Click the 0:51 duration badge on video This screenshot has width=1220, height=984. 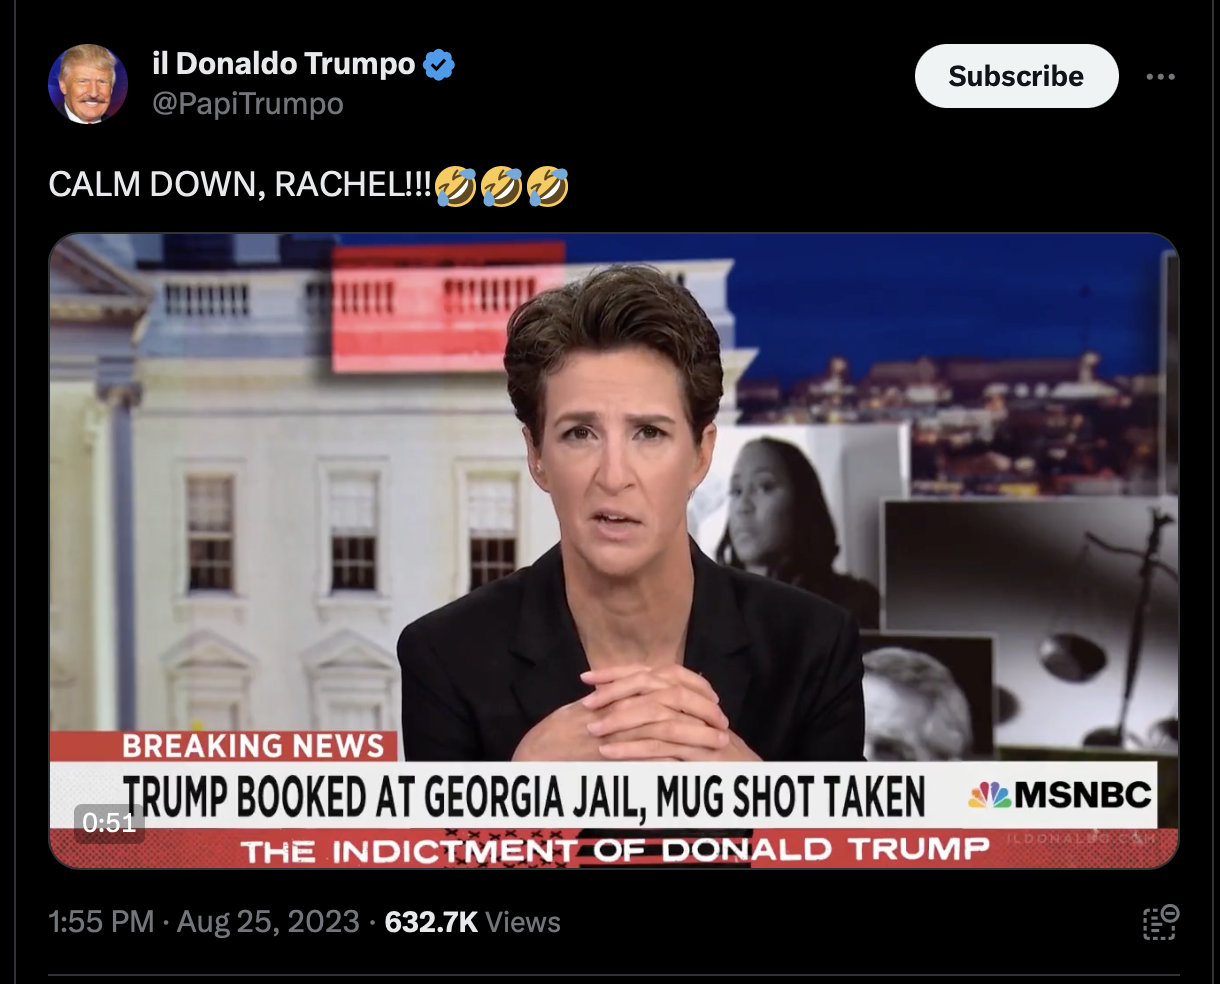109,822
